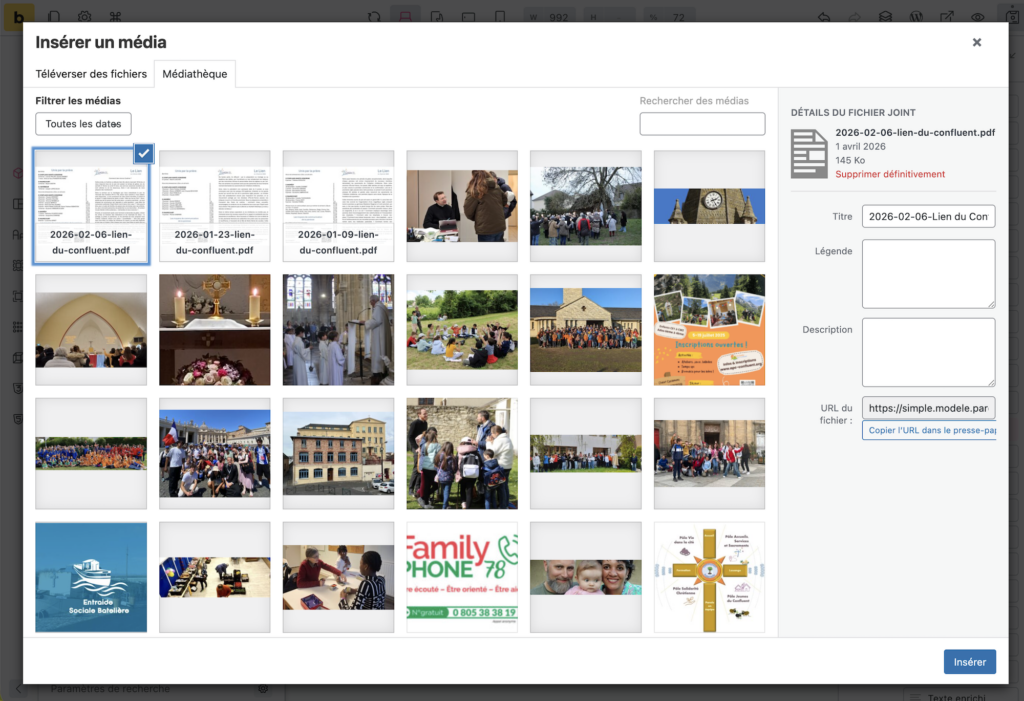Uncheck the selected 2026-02-06 PDF checkmark

click(x=144, y=154)
